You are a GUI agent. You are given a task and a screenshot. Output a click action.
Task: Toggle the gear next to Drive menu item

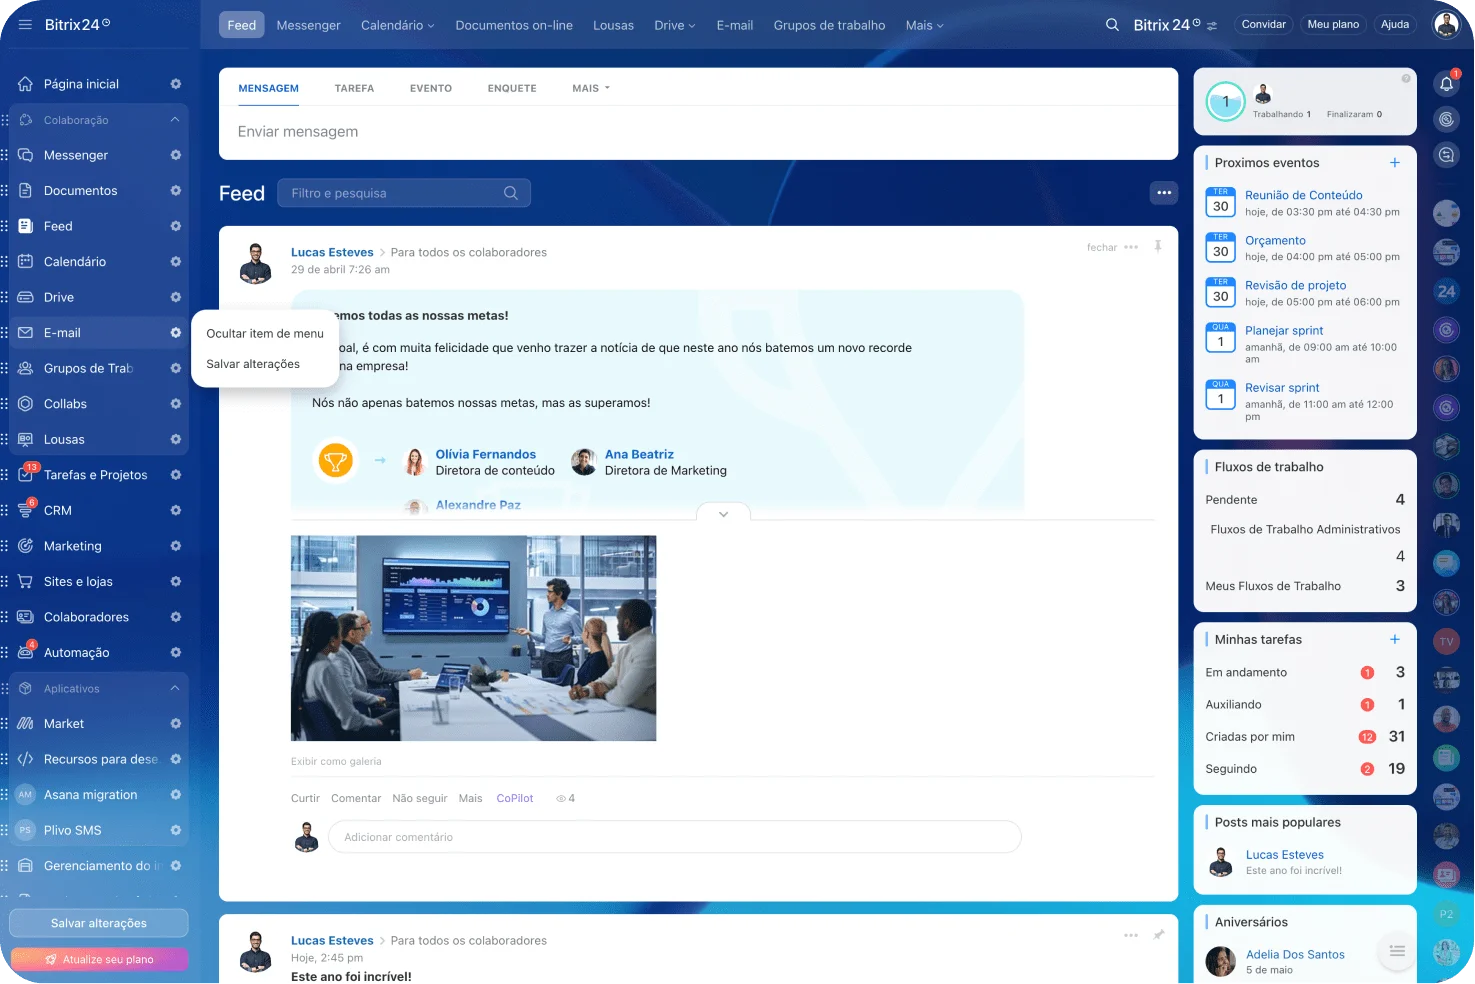[x=176, y=298]
